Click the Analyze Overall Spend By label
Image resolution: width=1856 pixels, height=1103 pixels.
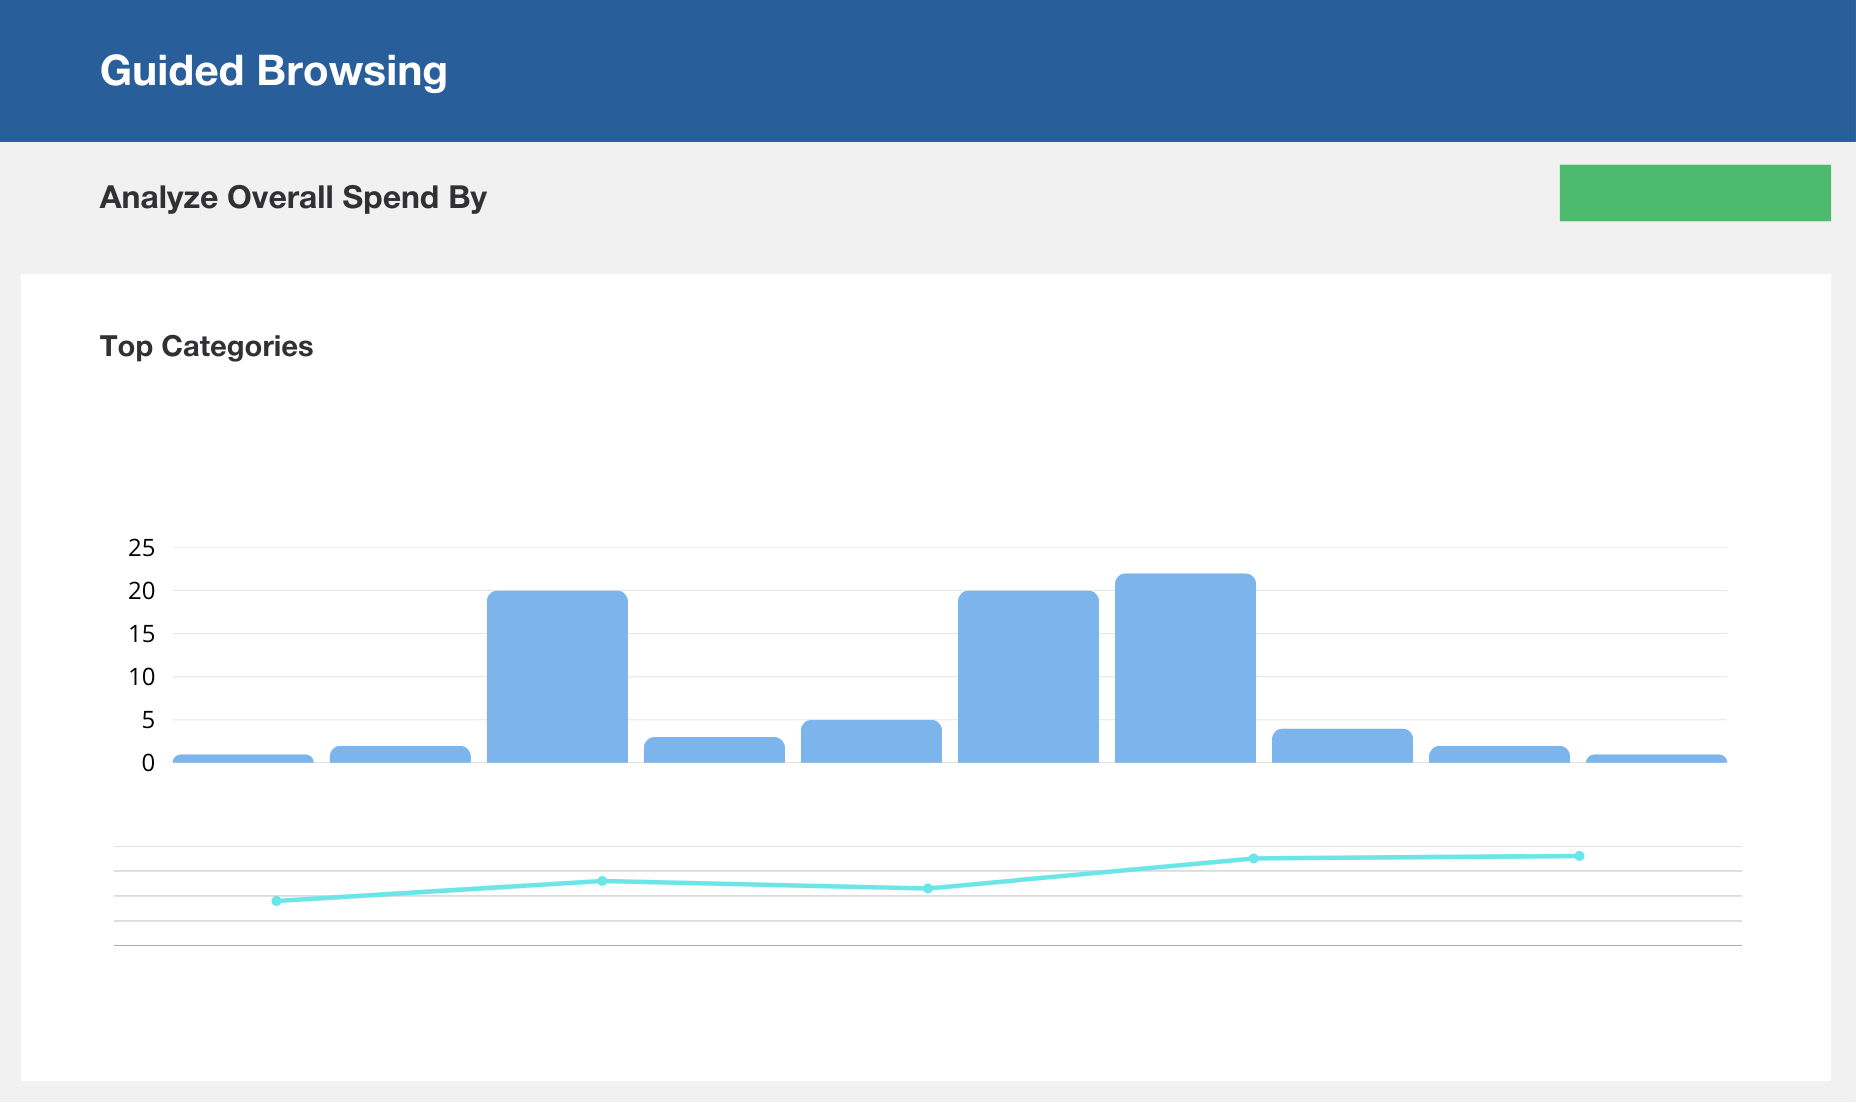[x=293, y=197]
